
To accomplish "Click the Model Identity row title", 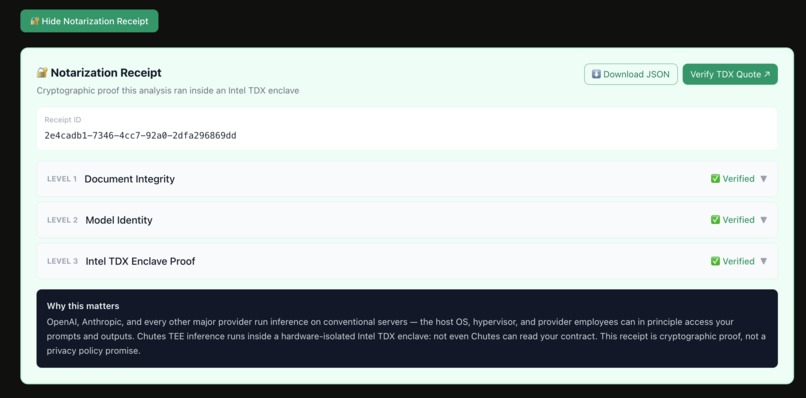I will tap(119, 220).
